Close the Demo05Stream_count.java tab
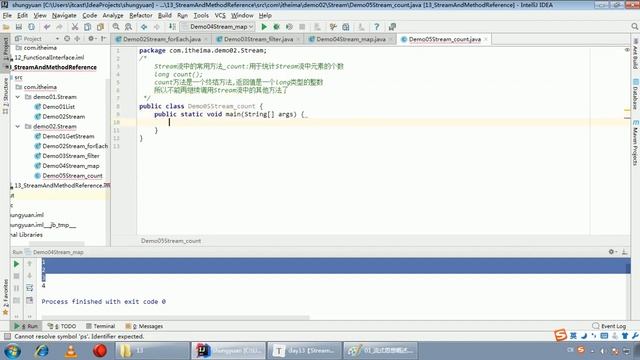The width and height of the screenshot is (640, 360). (486, 39)
